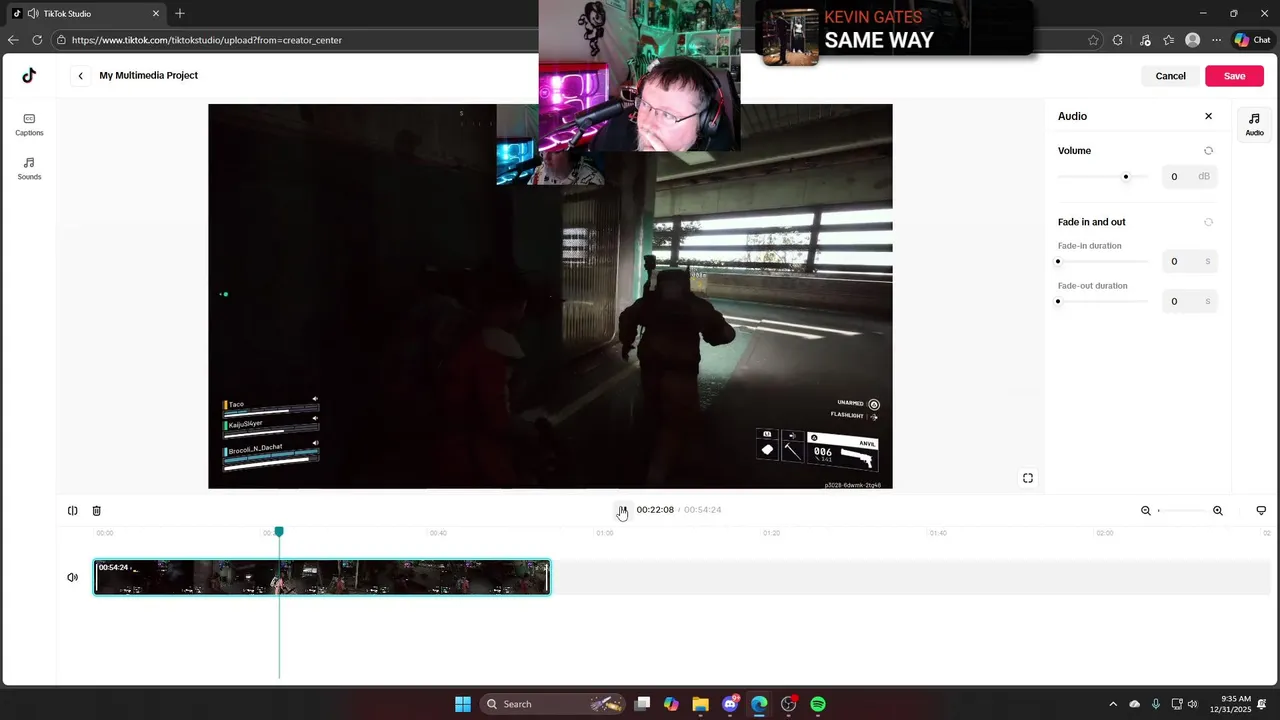View site information lock icon
The width and height of the screenshot is (1280, 720).
point(61,40)
